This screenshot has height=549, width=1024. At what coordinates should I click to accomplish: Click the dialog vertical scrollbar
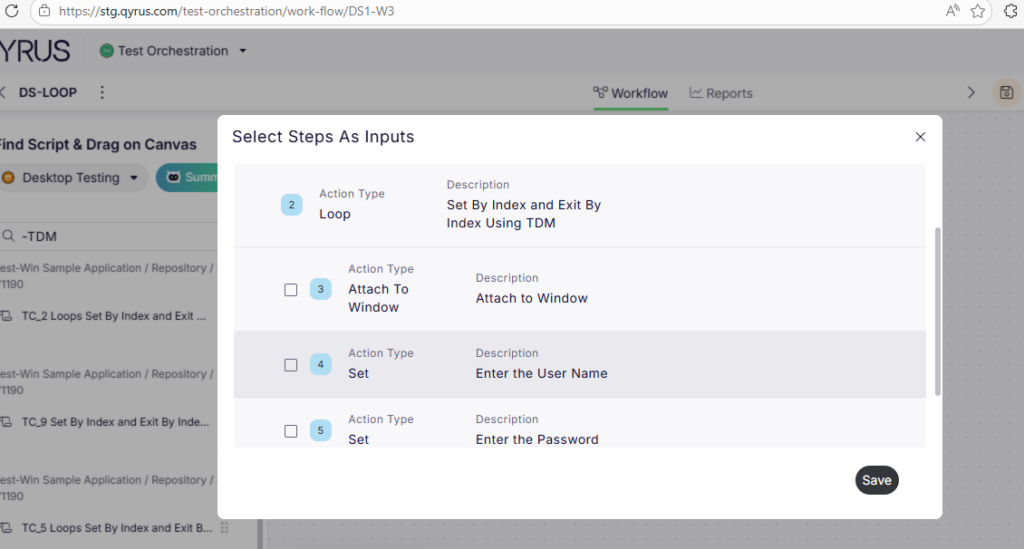tap(938, 311)
